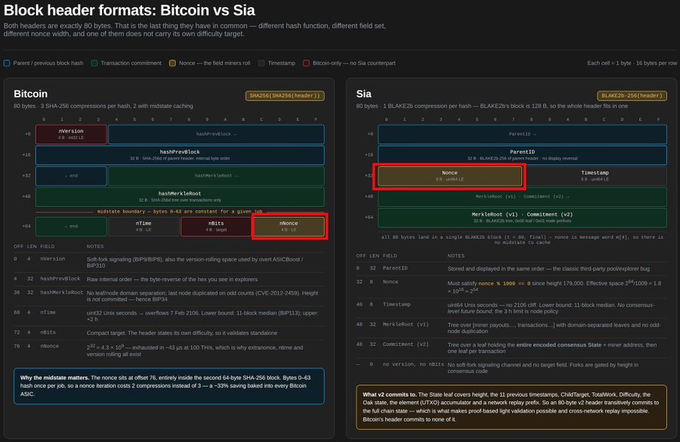The height and width of the screenshot is (442, 680).
Task: Click the 'Compact target' note for nBits
Action: click(x=182, y=333)
